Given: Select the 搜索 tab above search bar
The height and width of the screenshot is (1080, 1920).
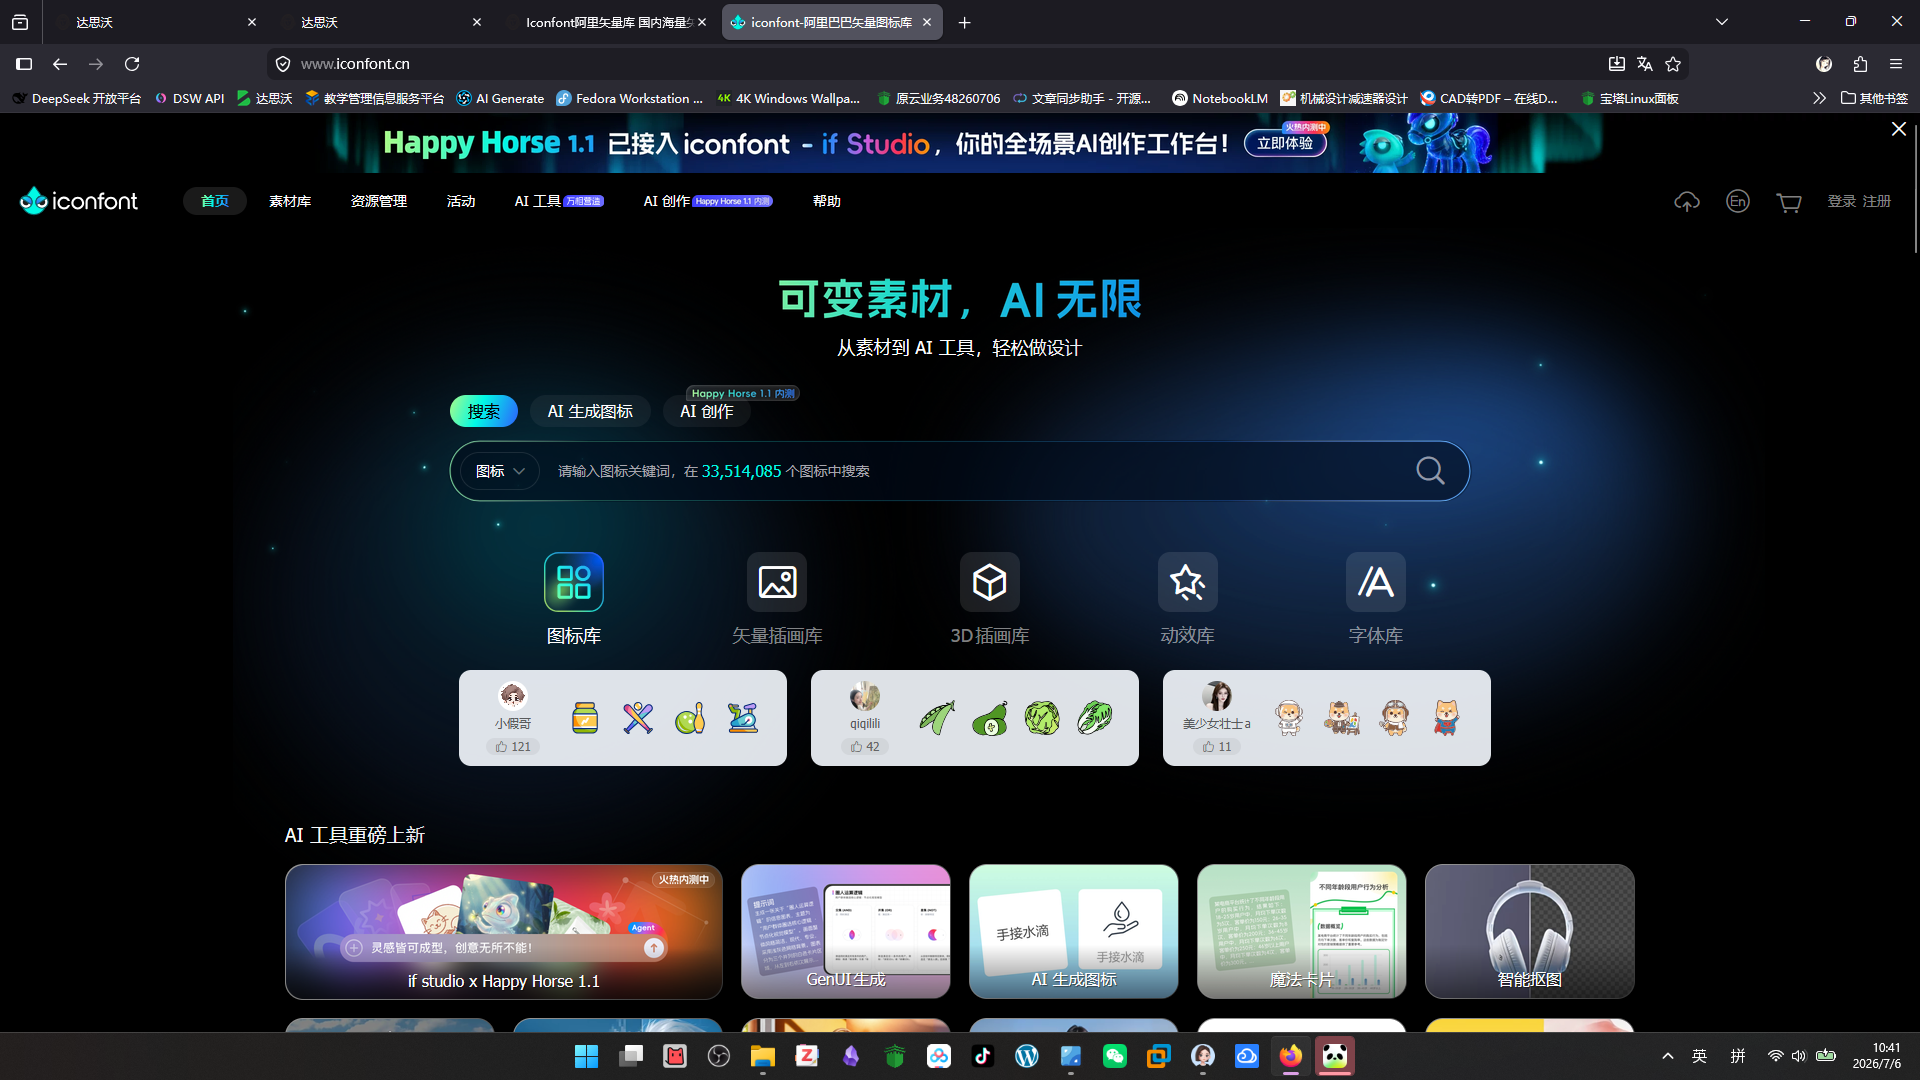Looking at the screenshot, I should tap(484, 411).
